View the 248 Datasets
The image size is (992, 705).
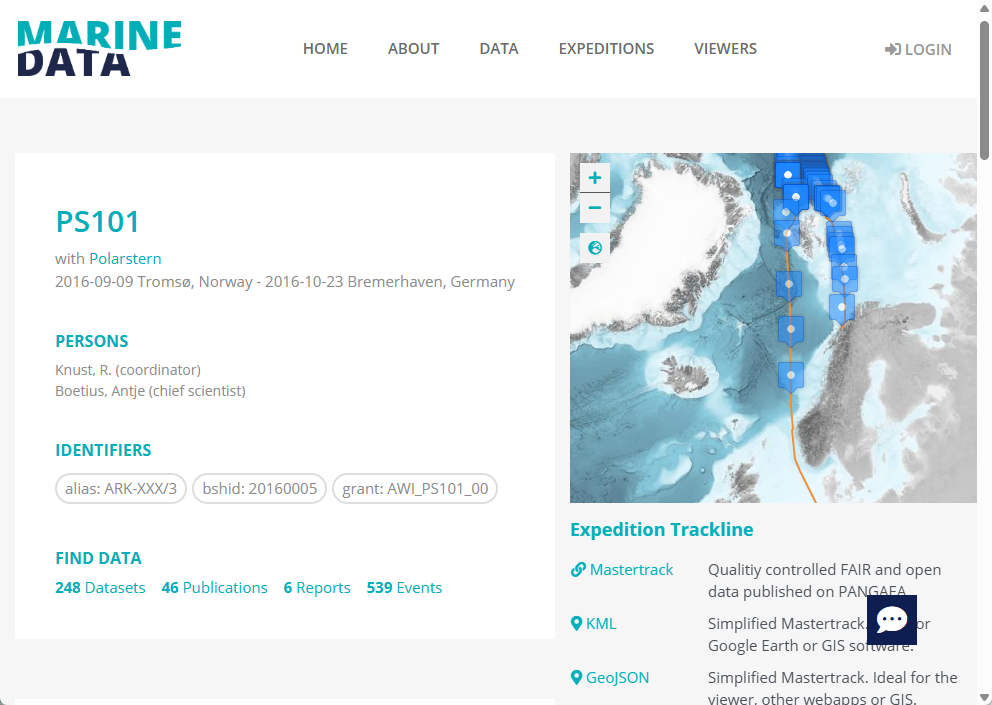point(100,588)
